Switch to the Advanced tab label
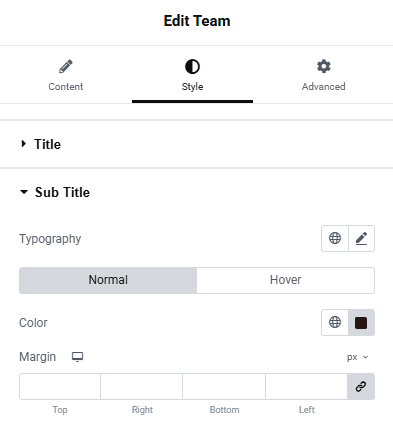 pos(324,87)
